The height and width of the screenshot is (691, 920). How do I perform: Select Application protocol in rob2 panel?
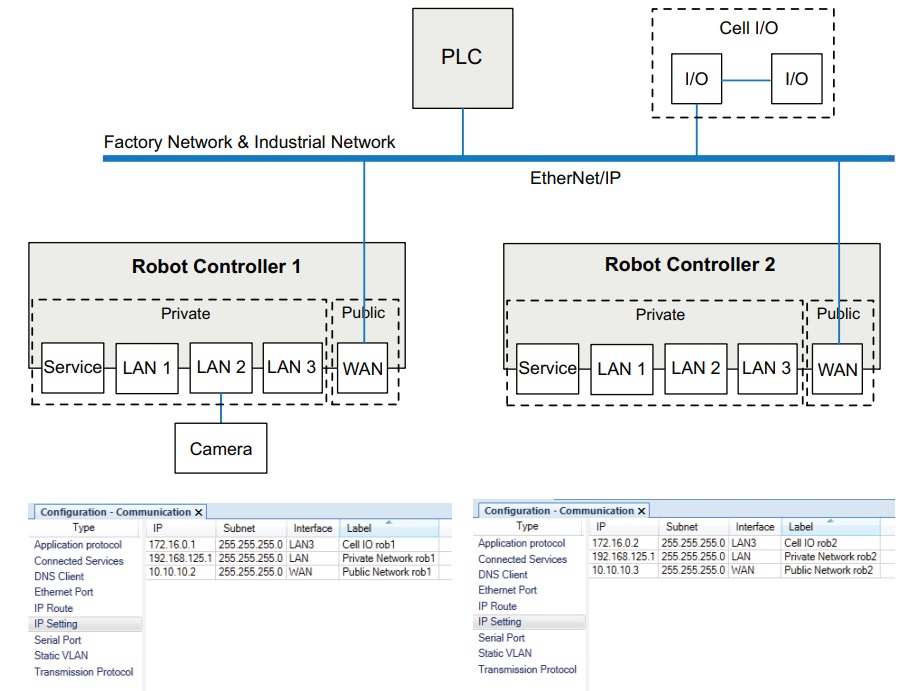(x=521, y=543)
